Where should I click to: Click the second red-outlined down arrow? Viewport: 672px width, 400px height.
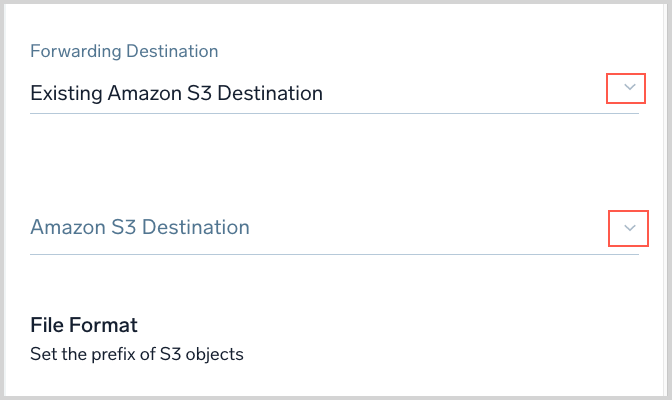click(629, 228)
